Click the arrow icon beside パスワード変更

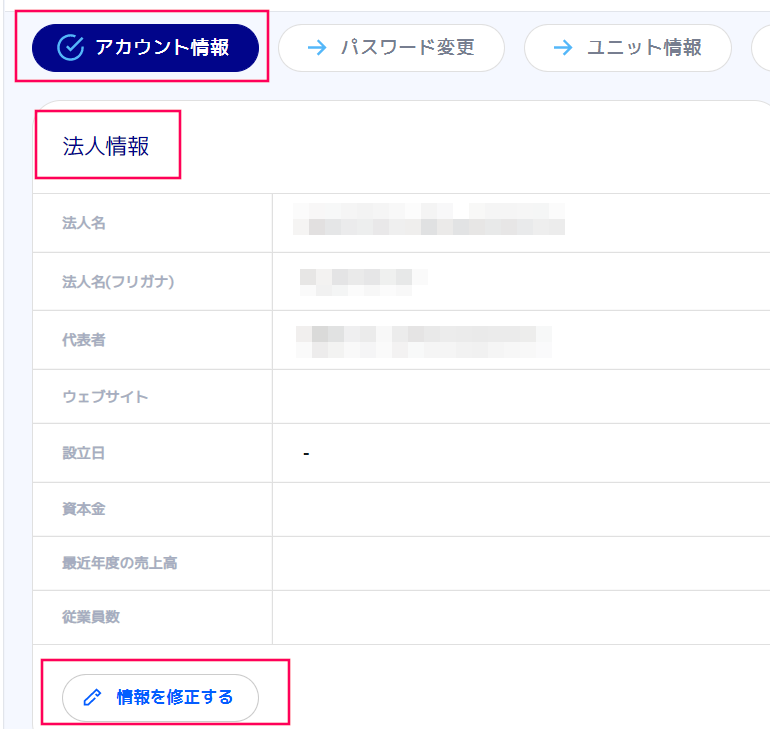[x=317, y=48]
